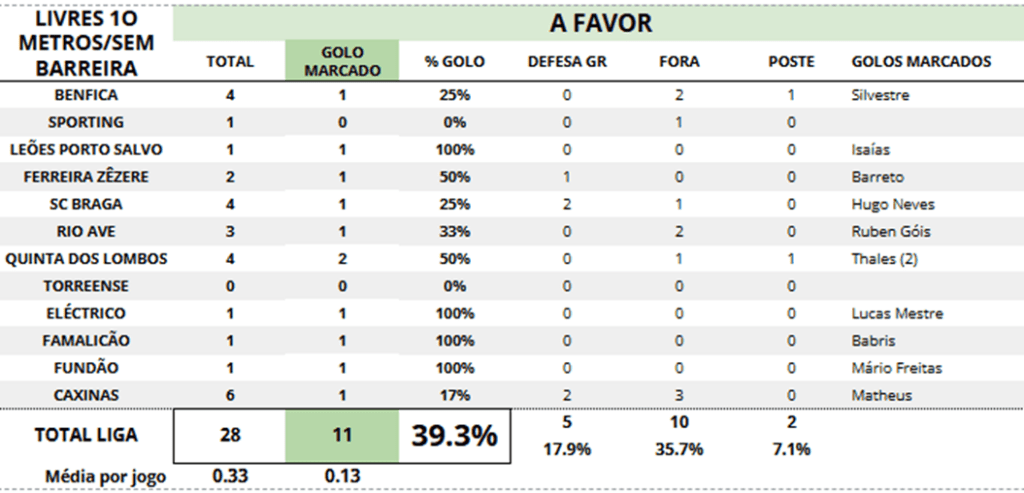Select the league total cell showing 28
Image resolution: width=1024 pixels, height=493 pixels.
pyautogui.click(x=229, y=436)
